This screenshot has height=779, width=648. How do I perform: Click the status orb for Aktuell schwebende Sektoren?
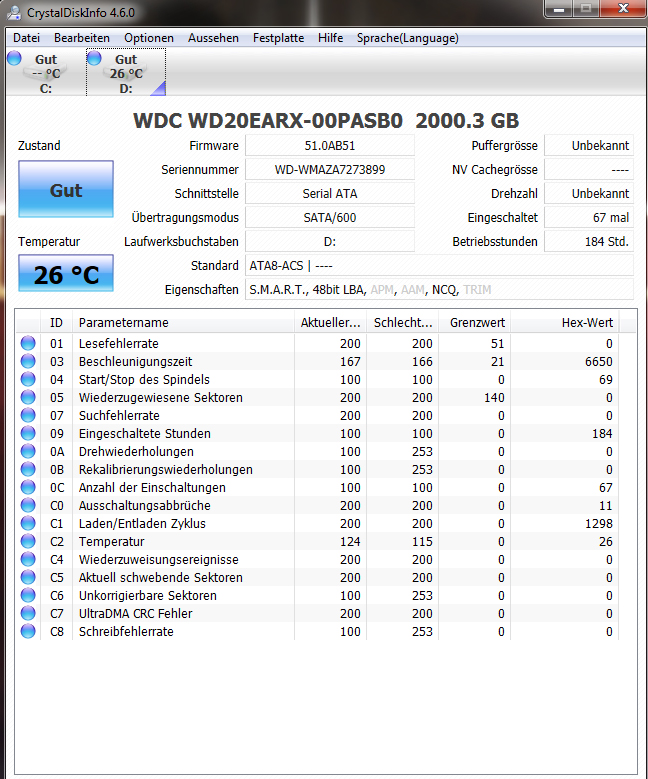[x=28, y=577]
